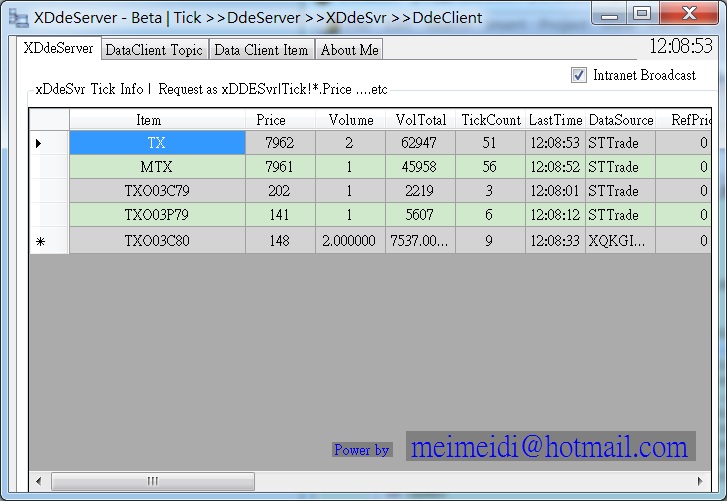
Task: Click the DataSource column header
Action: click(x=620, y=120)
